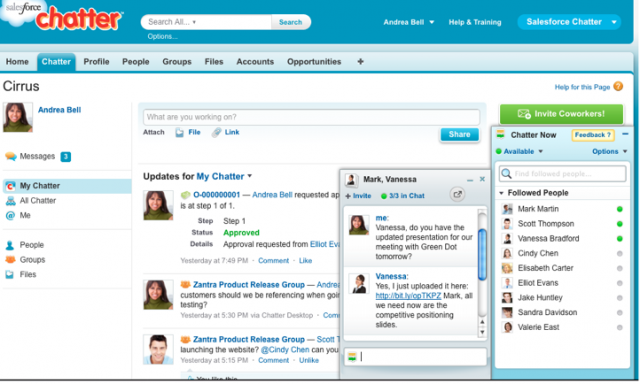Open the My Chatter updates filter dropdown
Viewport: 640px width, 384px height.
[x=249, y=176]
